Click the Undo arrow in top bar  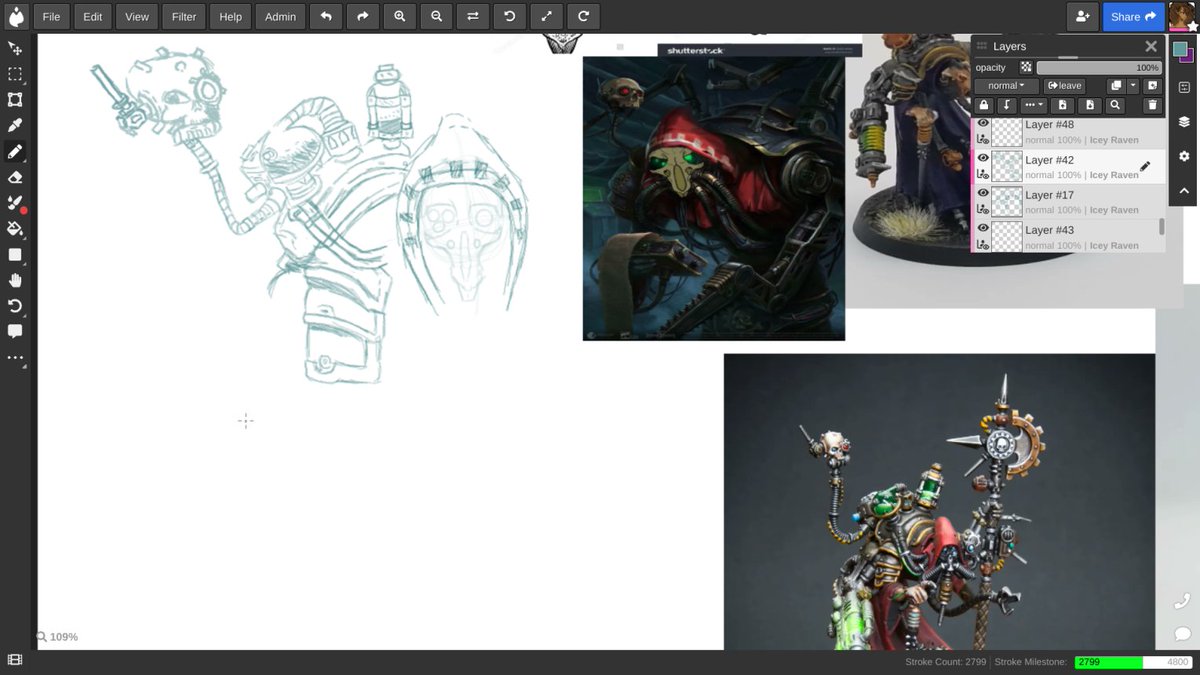(326, 16)
